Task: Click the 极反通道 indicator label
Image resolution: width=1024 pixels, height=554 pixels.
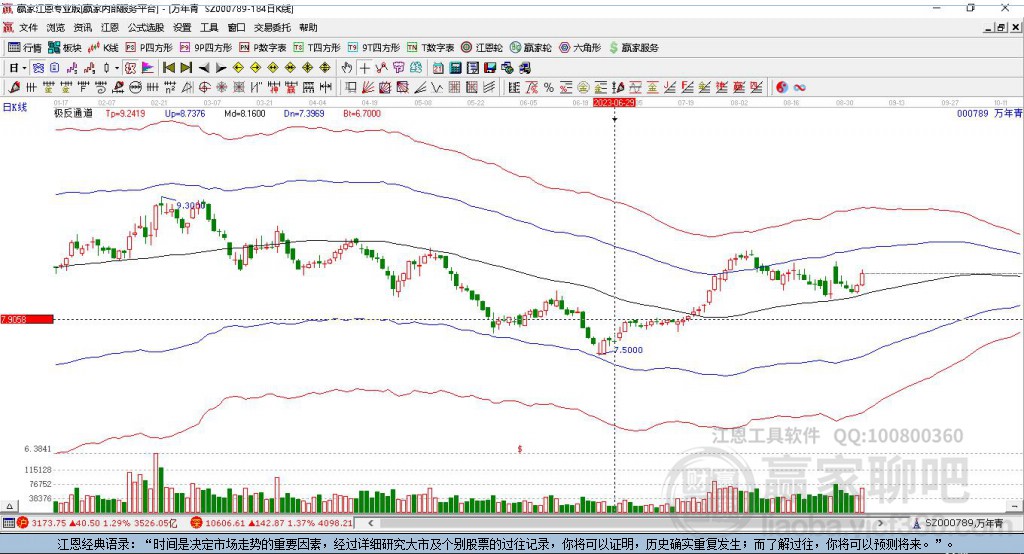Action: pyautogui.click(x=73, y=113)
